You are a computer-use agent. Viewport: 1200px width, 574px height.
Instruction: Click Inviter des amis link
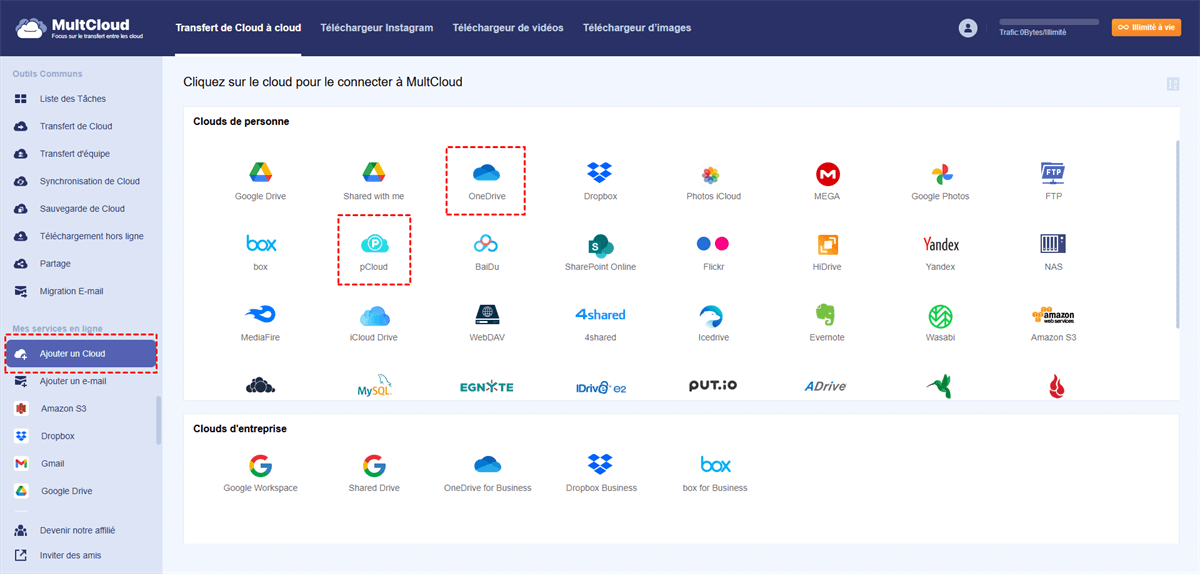click(x=70, y=555)
